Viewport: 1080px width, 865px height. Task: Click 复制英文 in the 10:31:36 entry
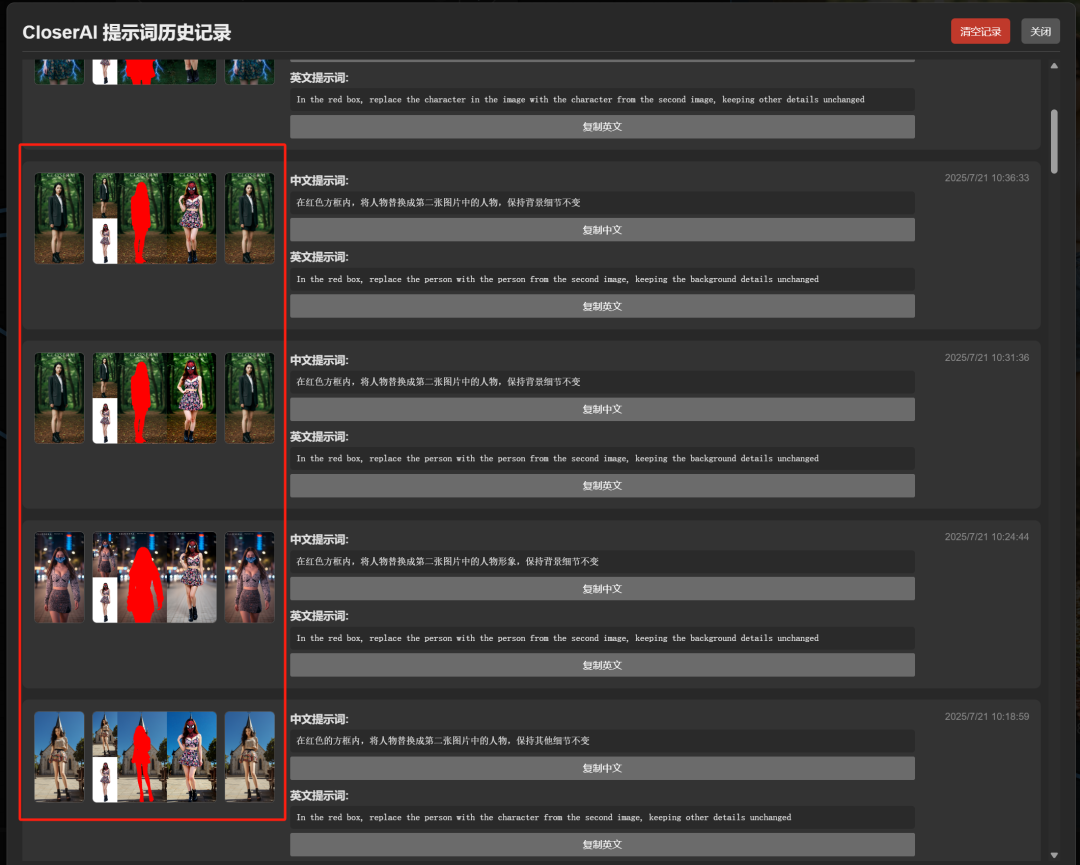(602, 486)
